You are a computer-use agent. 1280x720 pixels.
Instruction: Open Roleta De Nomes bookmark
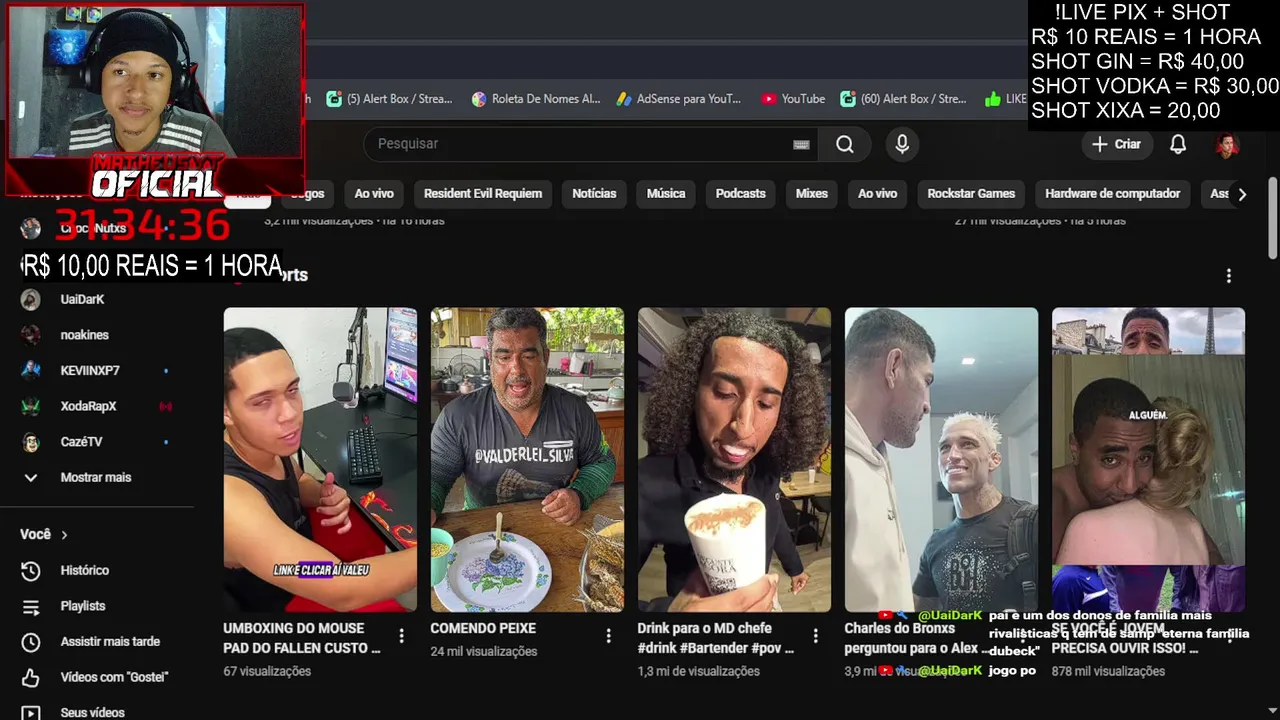click(536, 99)
